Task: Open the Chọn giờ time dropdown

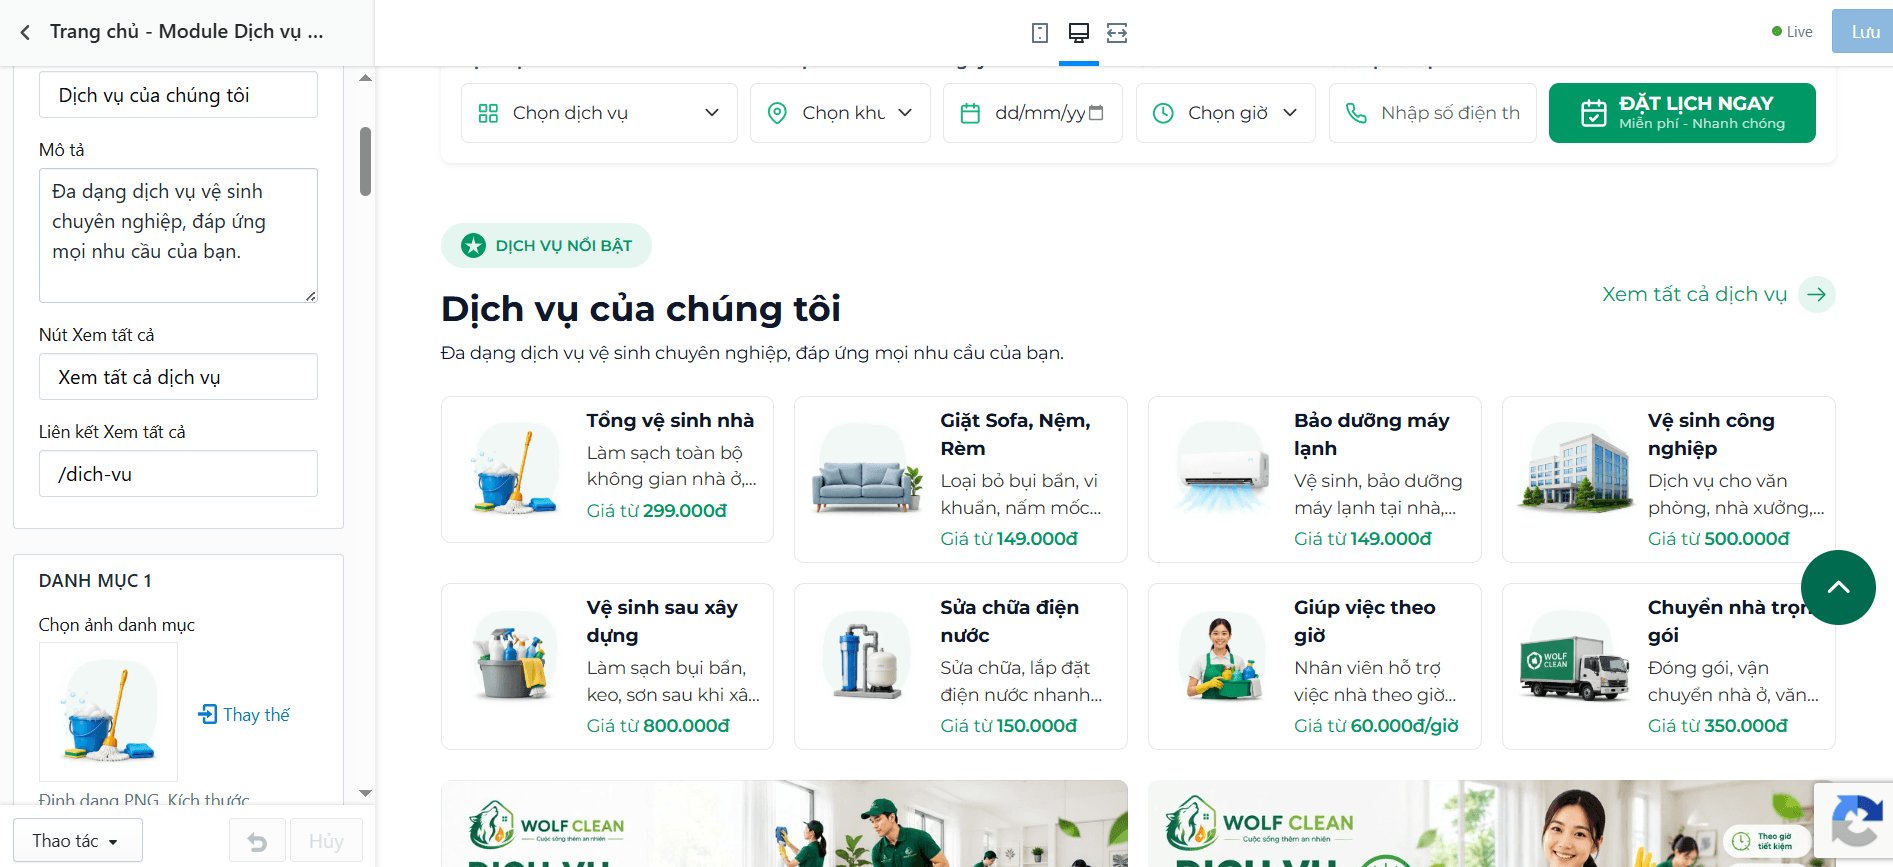Action: click(1225, 113)
